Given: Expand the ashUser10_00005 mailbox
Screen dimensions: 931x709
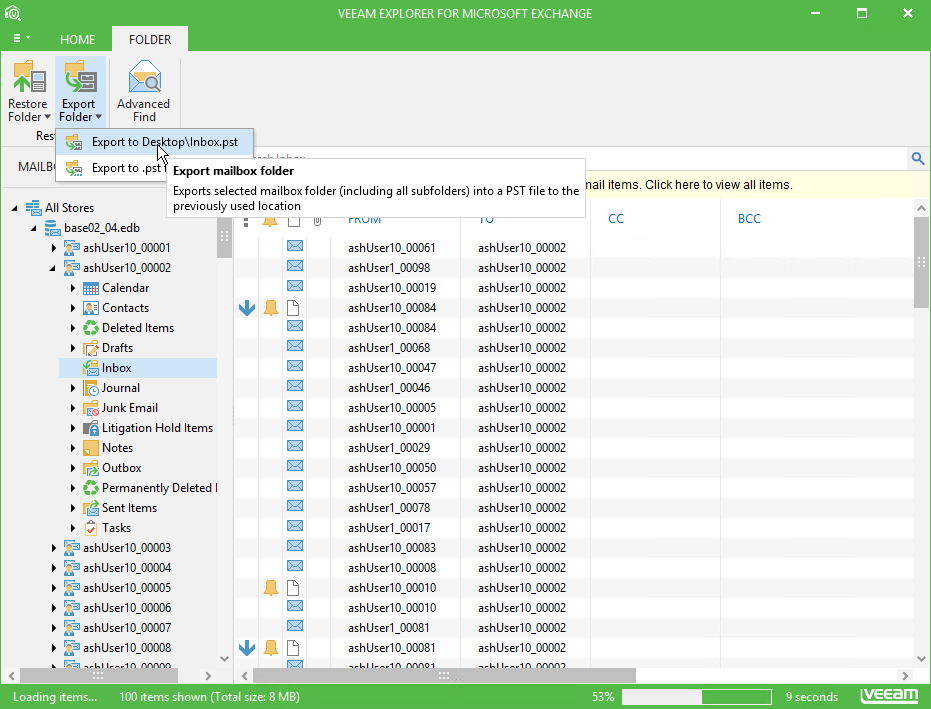Looking at the screenshot, I should pos(53,588).
